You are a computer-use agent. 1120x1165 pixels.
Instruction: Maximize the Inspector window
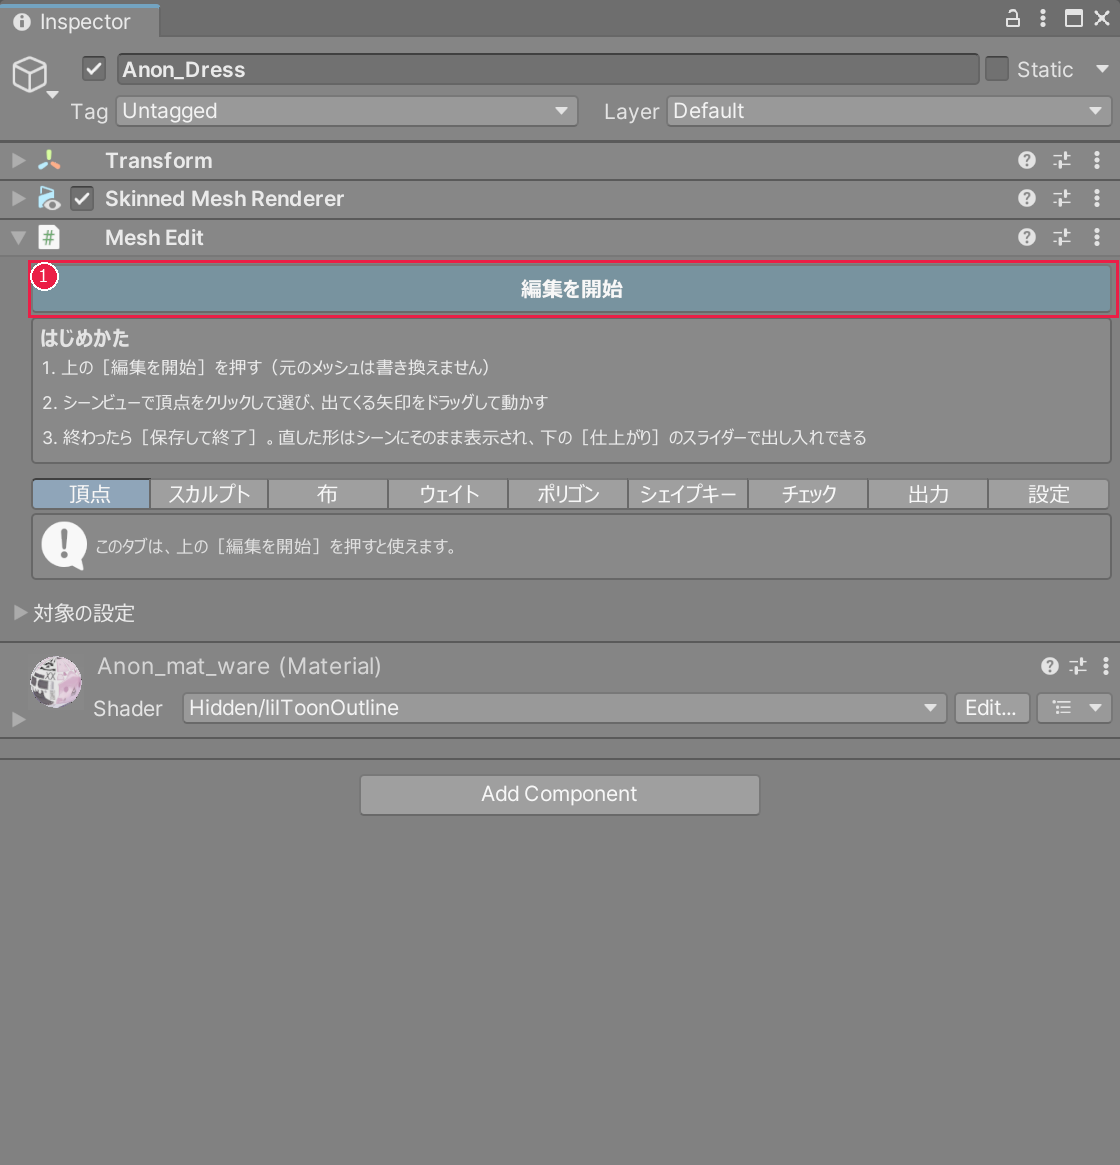tap(1074, 19)
